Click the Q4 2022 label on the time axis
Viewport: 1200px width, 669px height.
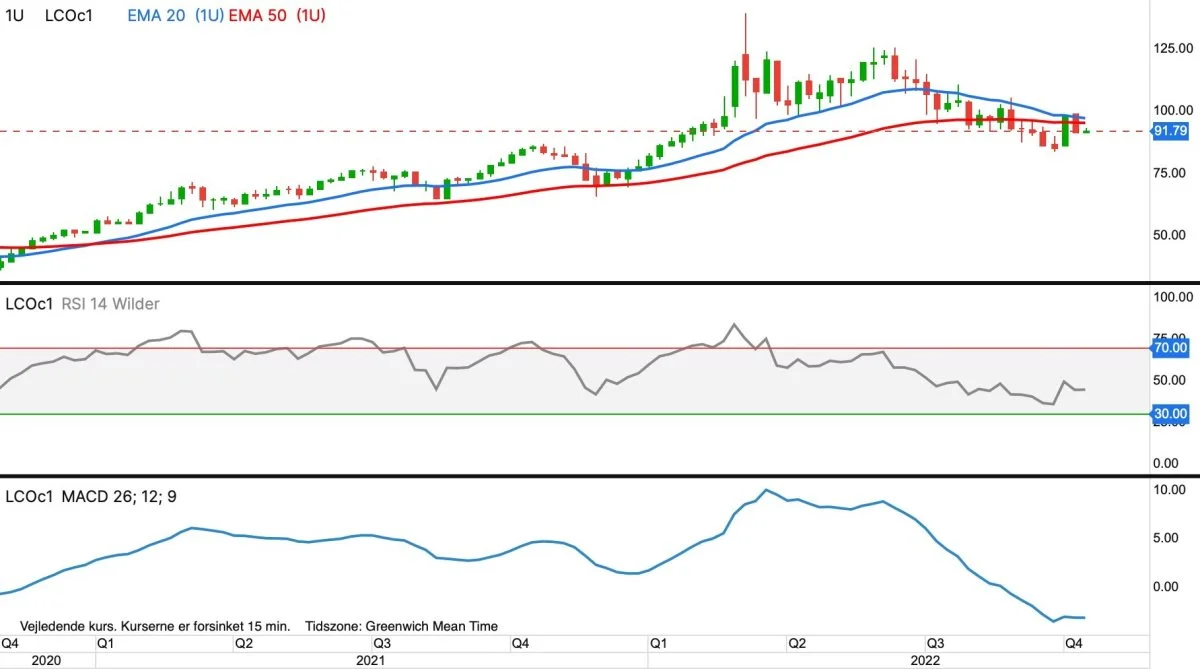1075,643
